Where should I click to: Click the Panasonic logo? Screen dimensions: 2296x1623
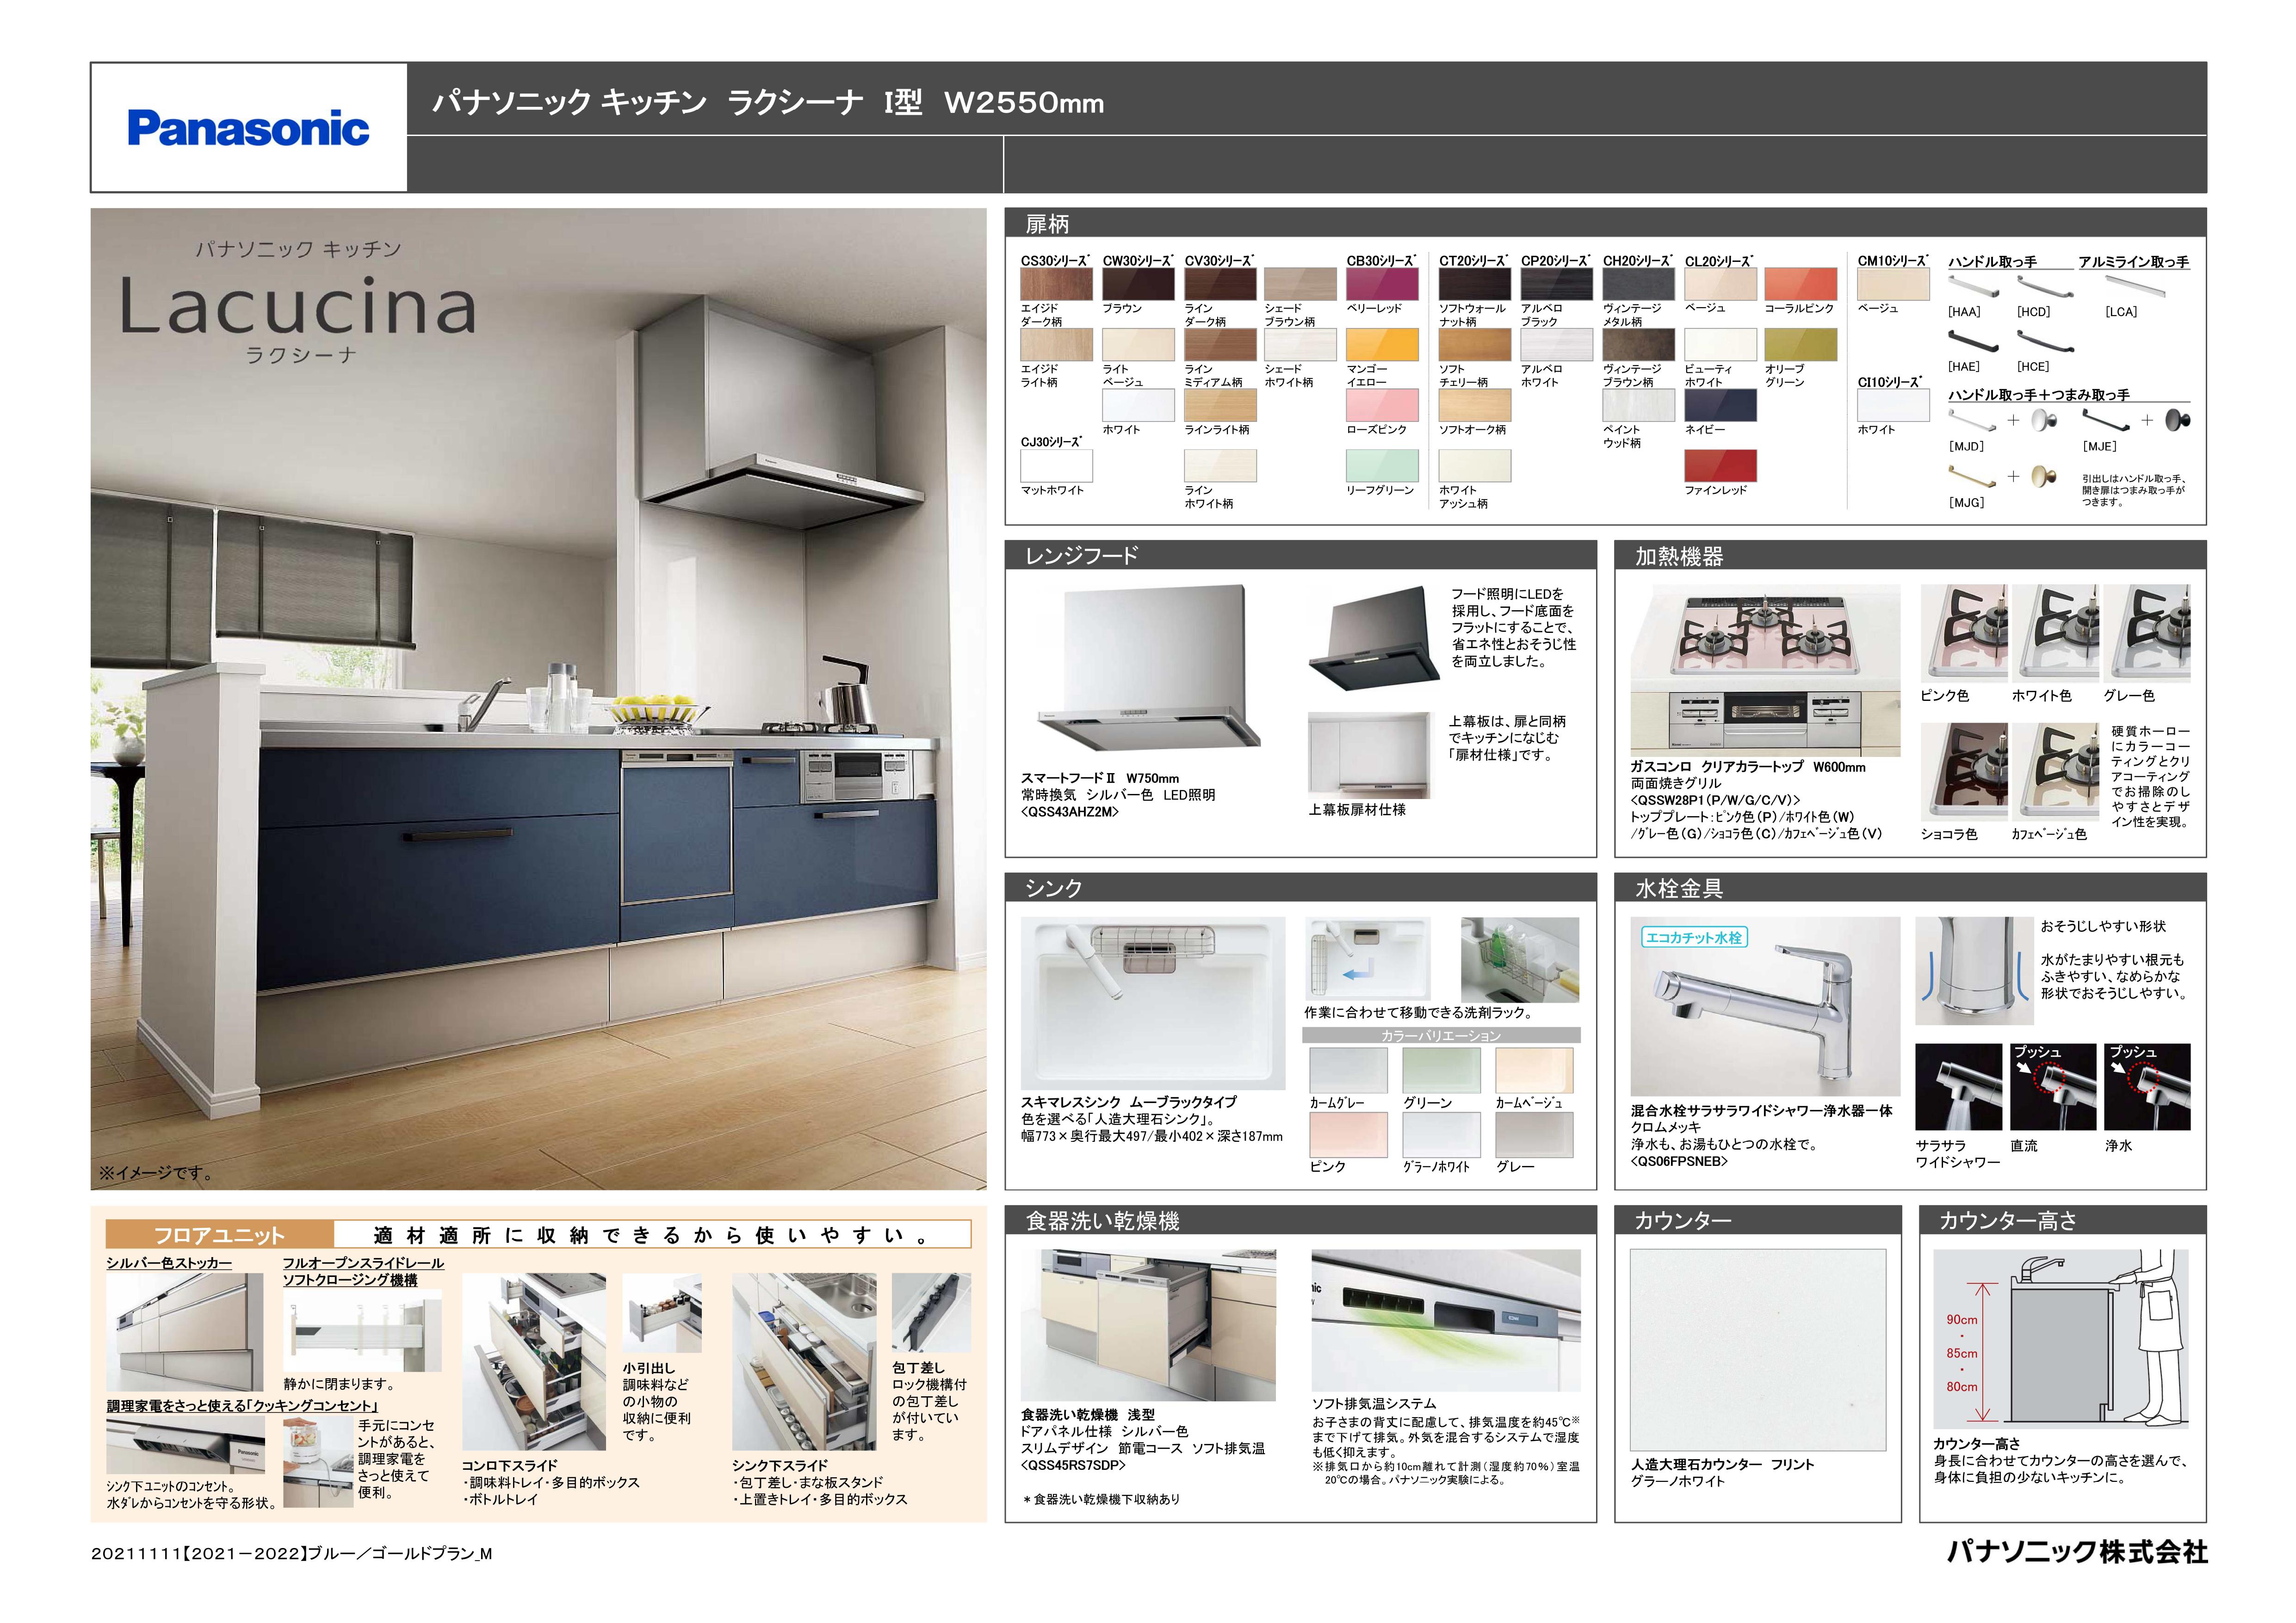[248, 129]
